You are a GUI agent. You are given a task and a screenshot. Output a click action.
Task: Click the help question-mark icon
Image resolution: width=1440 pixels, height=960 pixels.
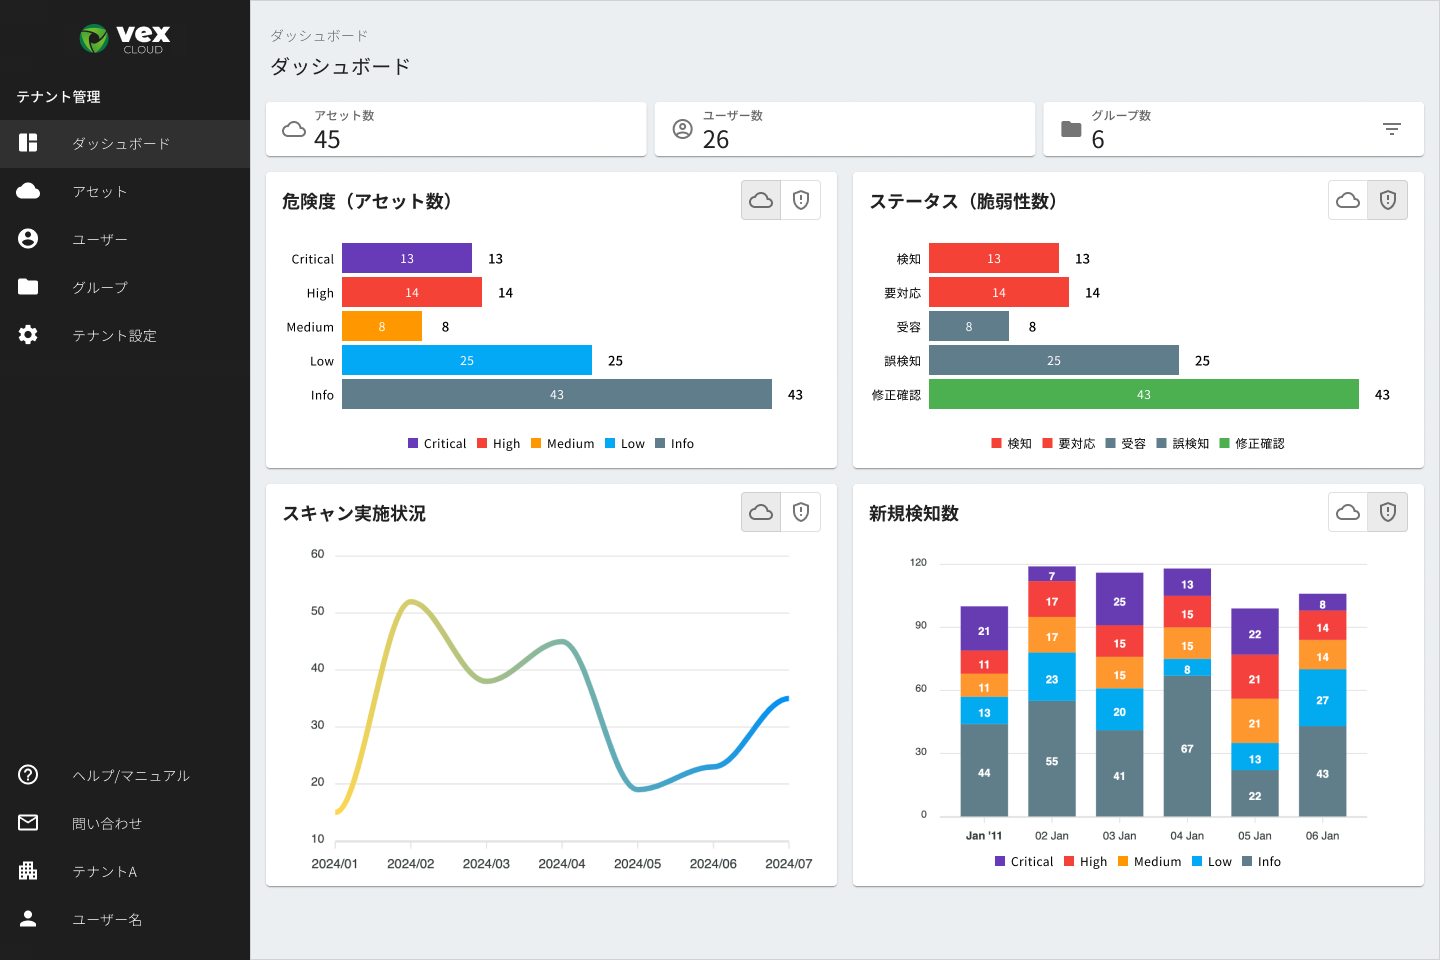click(x=27, y=775)
